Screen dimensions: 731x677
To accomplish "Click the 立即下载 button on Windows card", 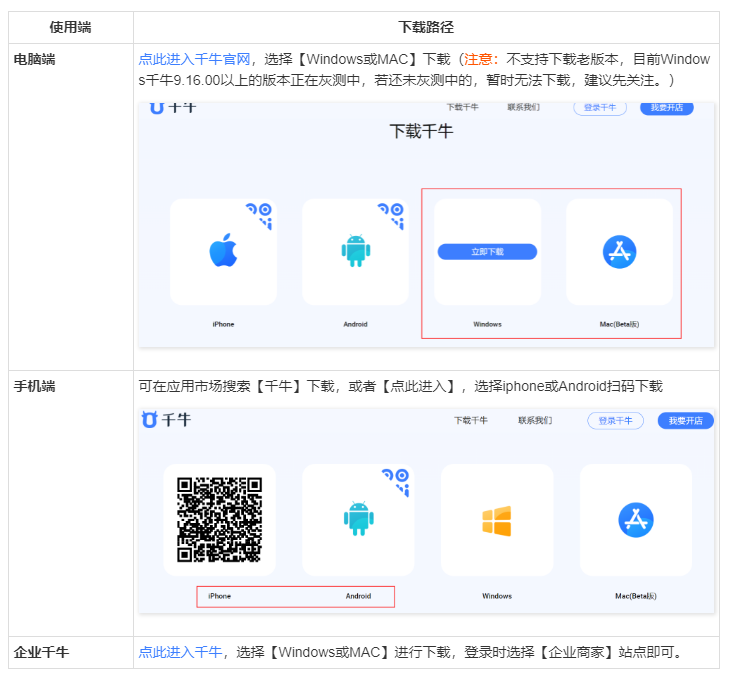I will coord(487,252).
